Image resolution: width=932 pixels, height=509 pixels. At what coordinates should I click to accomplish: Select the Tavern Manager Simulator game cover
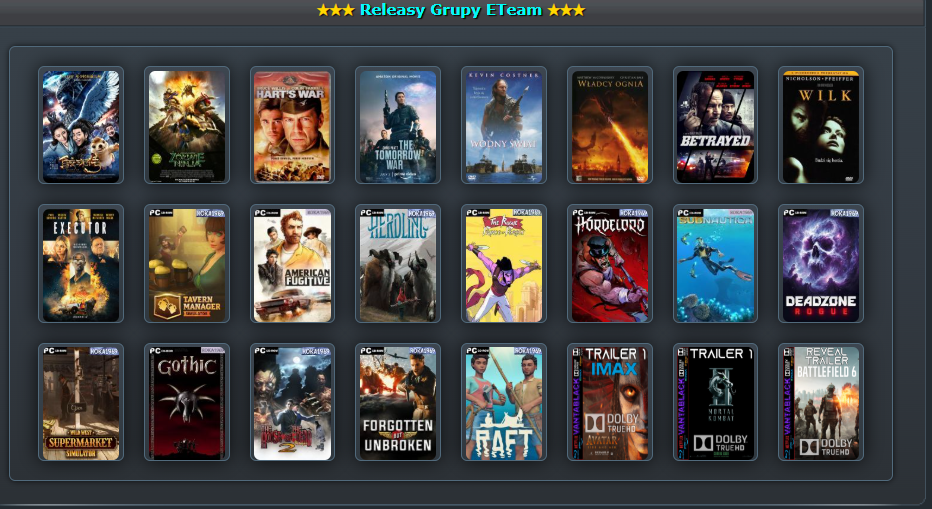(187, 263)
